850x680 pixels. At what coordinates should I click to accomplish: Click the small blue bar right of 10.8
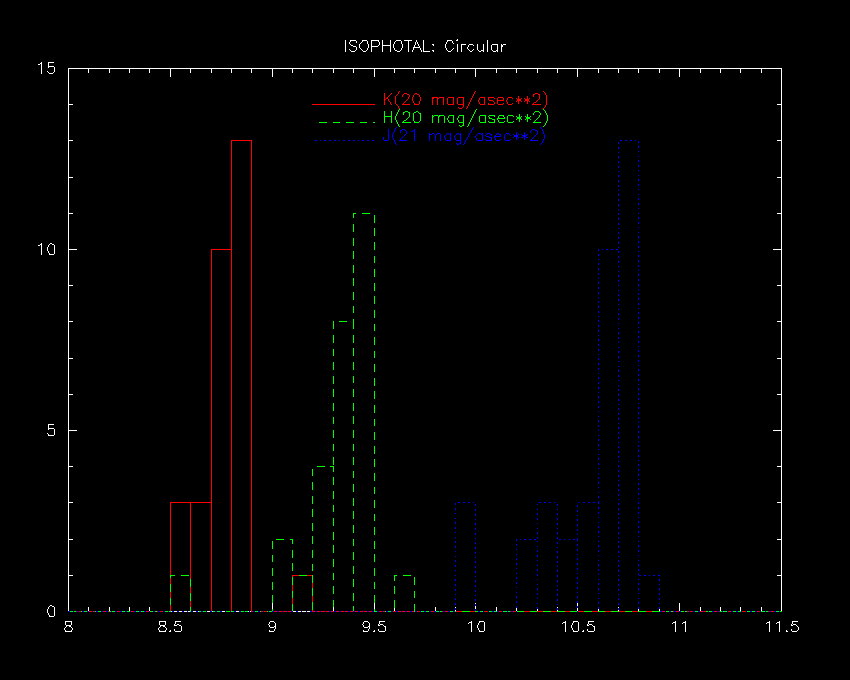pyautogui.click(x=649, y=593)
